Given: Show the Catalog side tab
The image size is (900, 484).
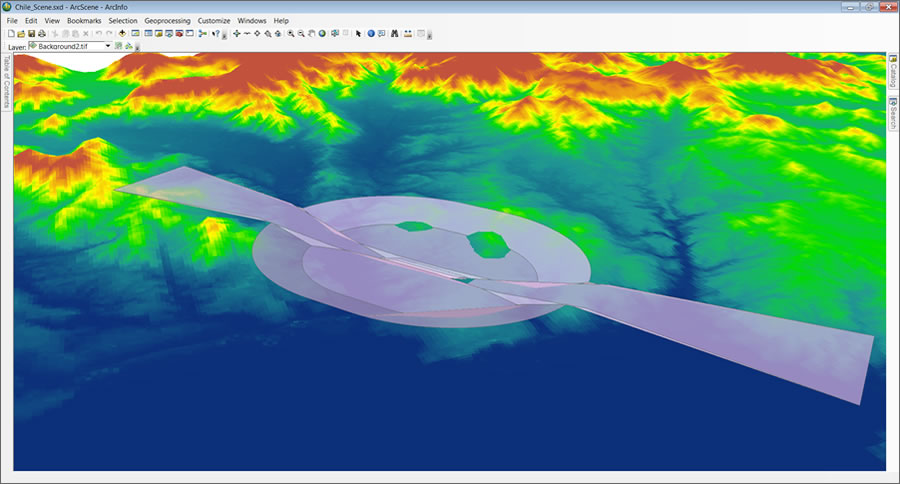Looking at the screenshot, I should pyautogui.click(x=893, y=72).
